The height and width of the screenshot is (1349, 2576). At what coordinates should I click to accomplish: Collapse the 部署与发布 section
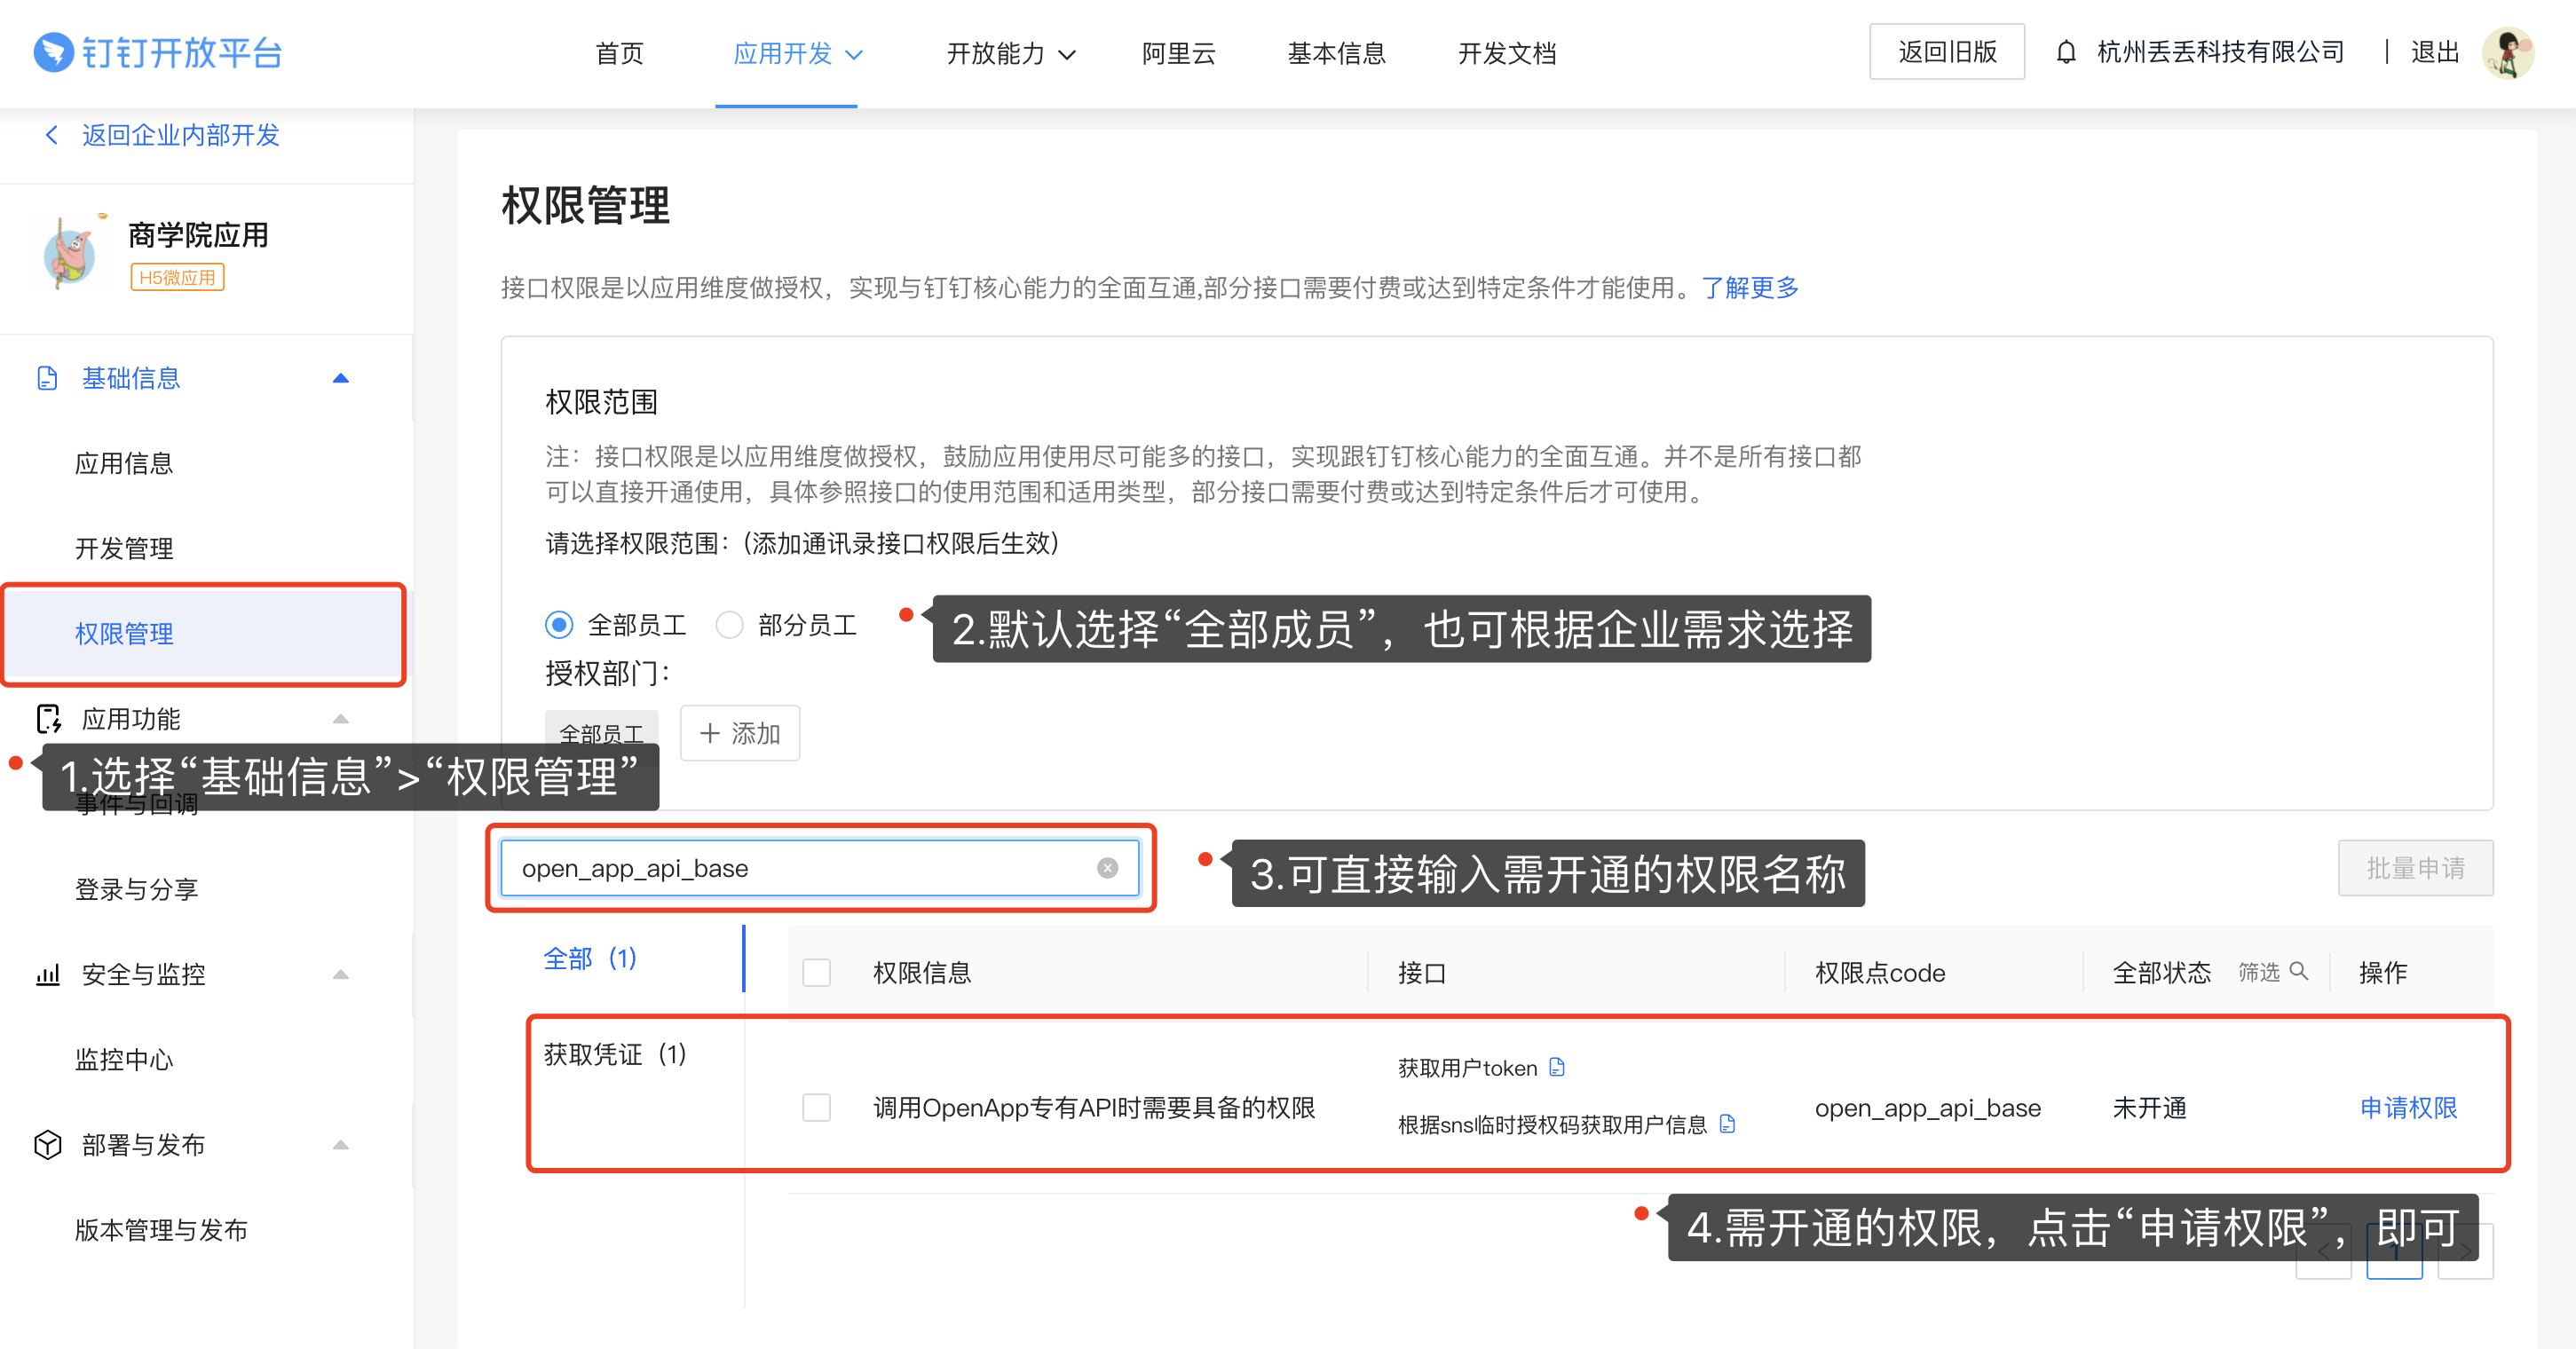click(340, 1145)
